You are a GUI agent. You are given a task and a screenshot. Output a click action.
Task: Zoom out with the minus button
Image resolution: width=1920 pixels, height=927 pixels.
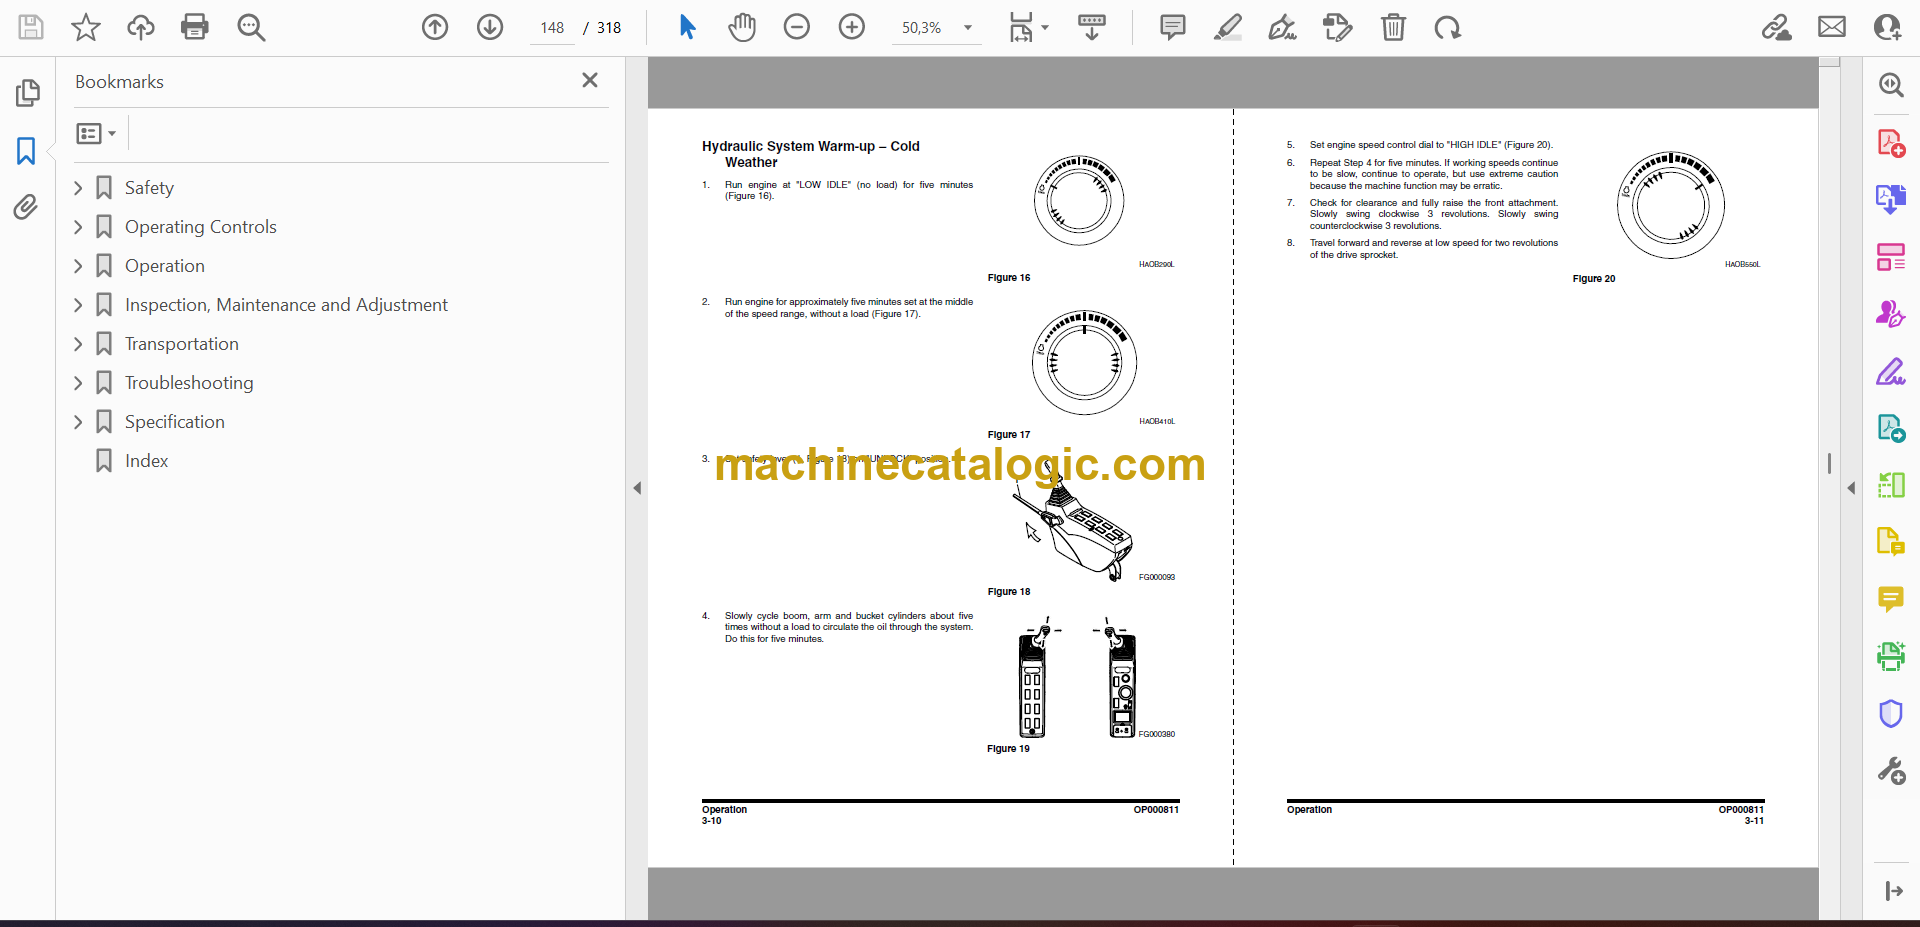click(797, 27)
